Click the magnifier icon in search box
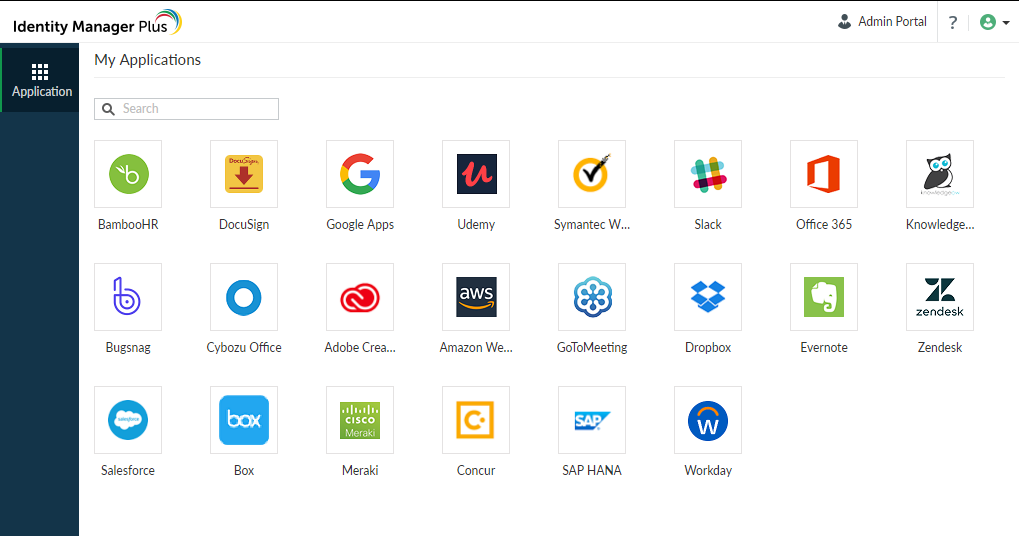Viewport: 1019px width, 536px height. click(109, 109)
